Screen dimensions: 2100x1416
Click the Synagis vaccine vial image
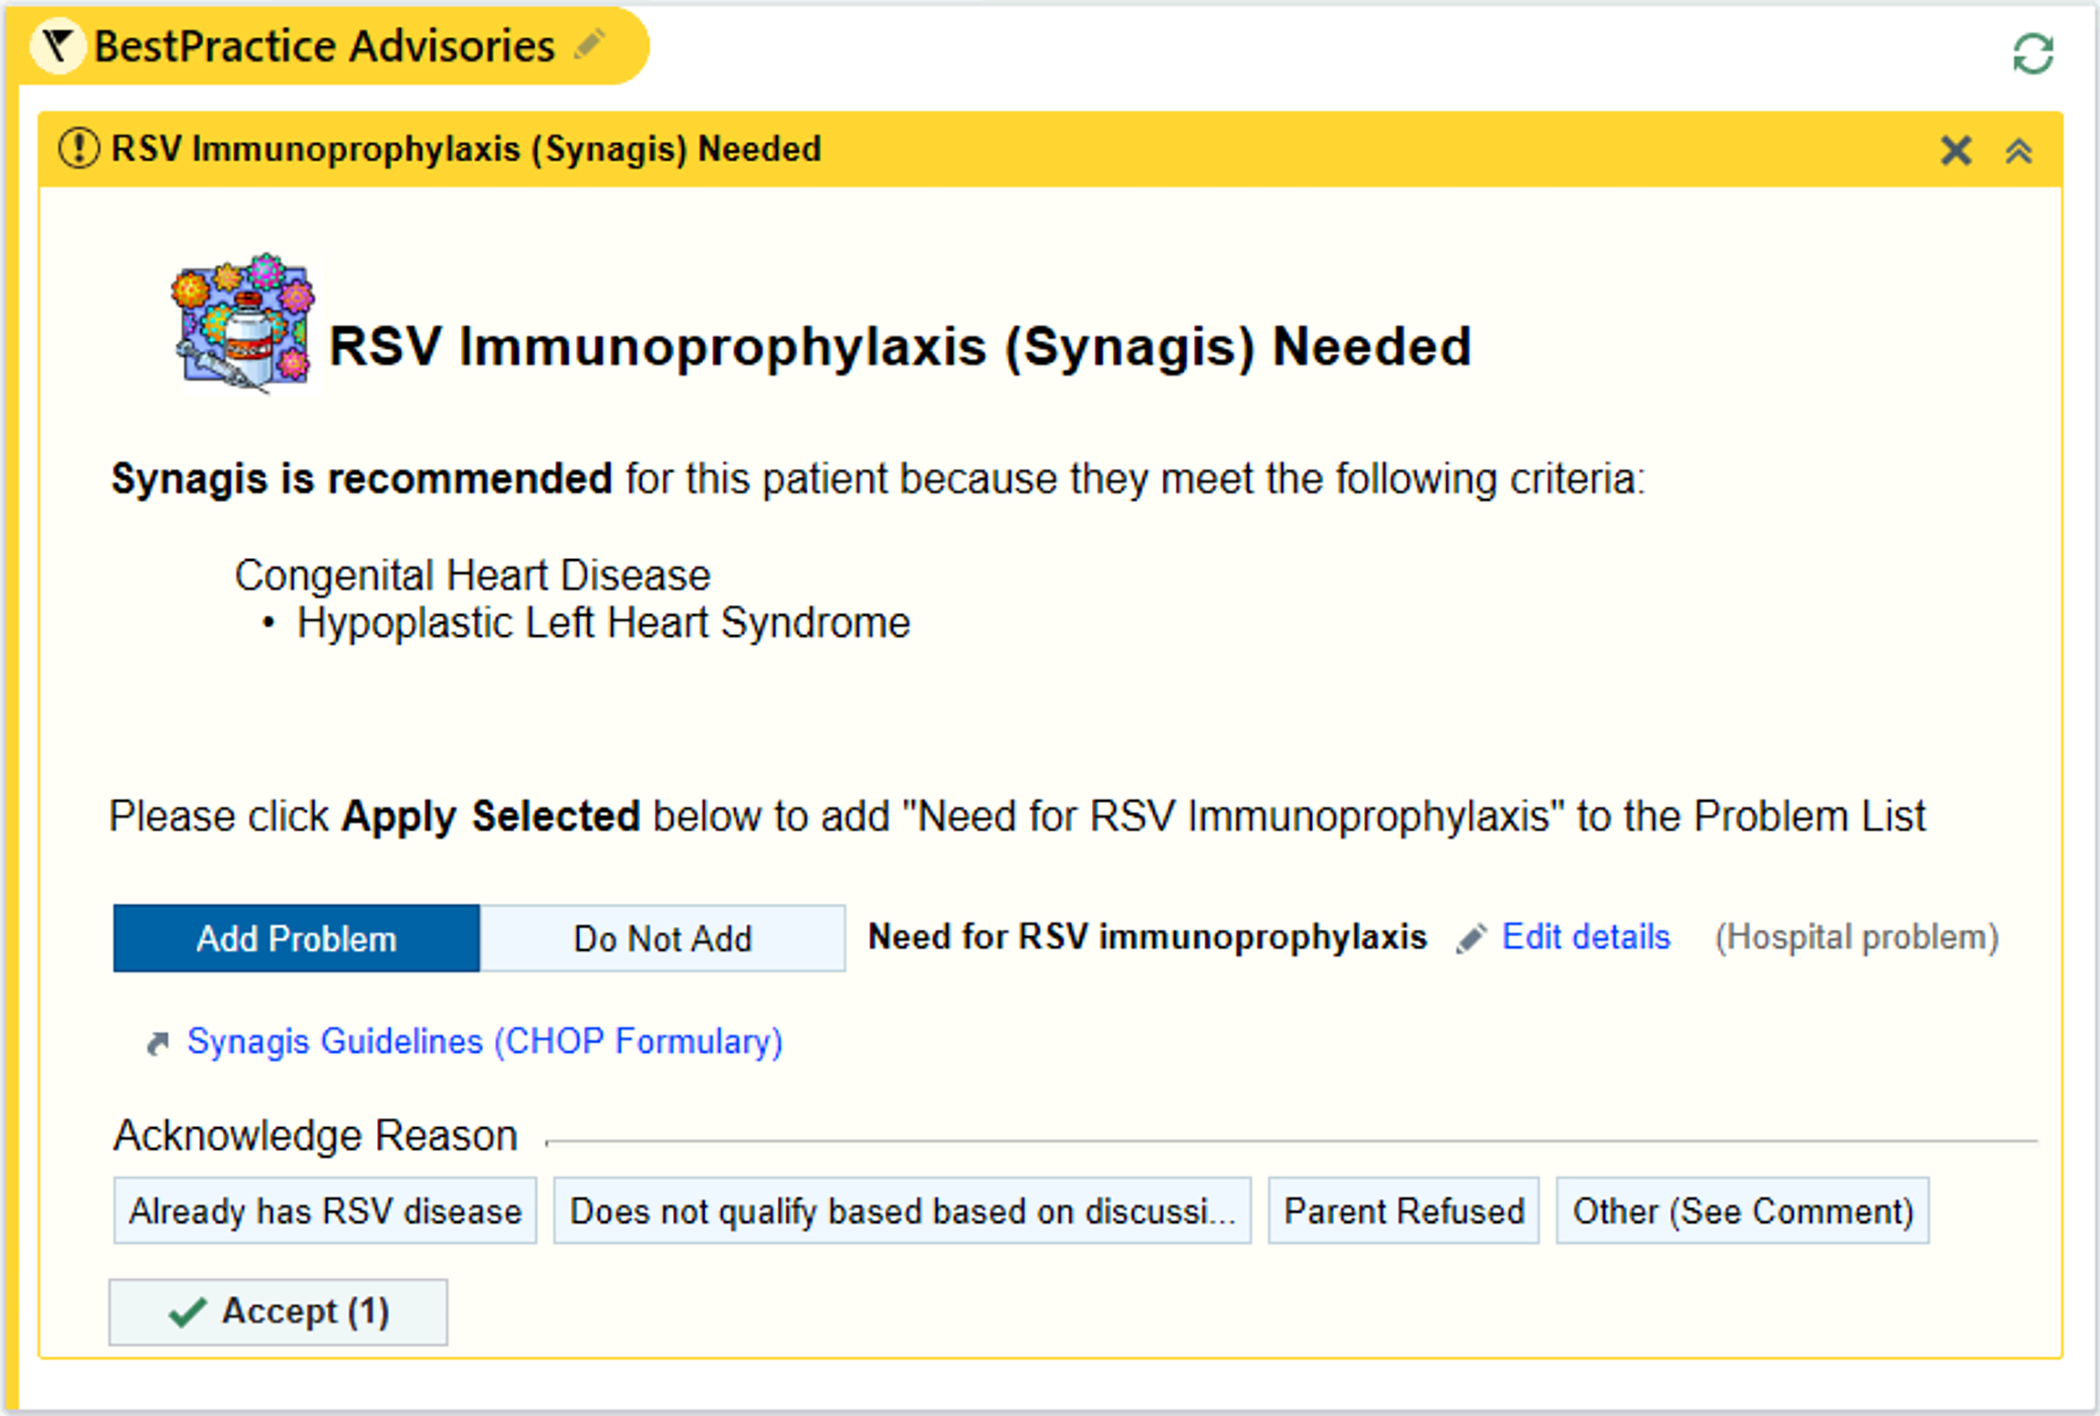tap(243, 322)
